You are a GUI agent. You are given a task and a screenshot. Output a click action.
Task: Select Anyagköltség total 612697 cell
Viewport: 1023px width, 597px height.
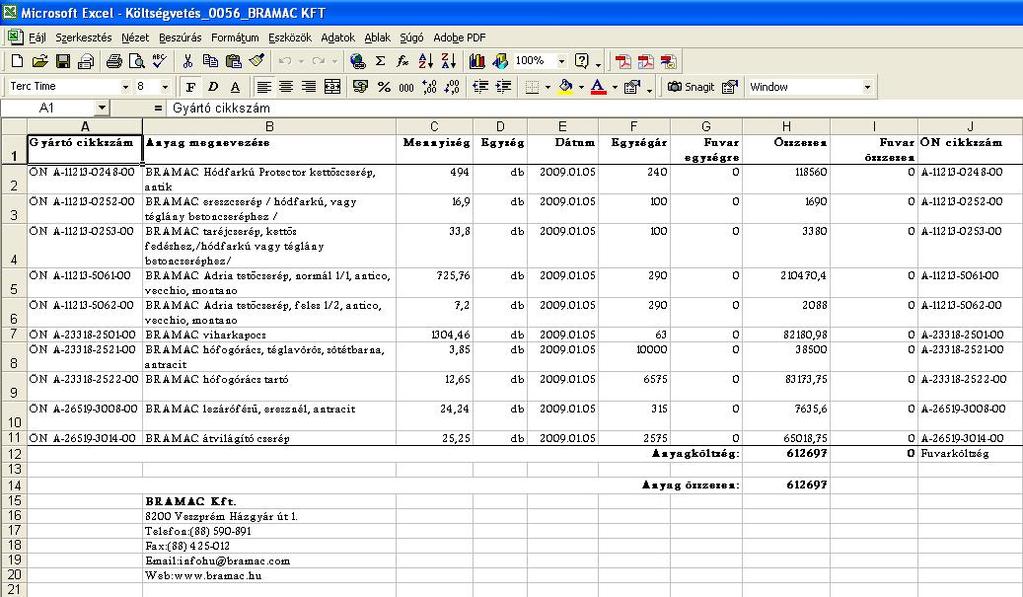point(786,453)
